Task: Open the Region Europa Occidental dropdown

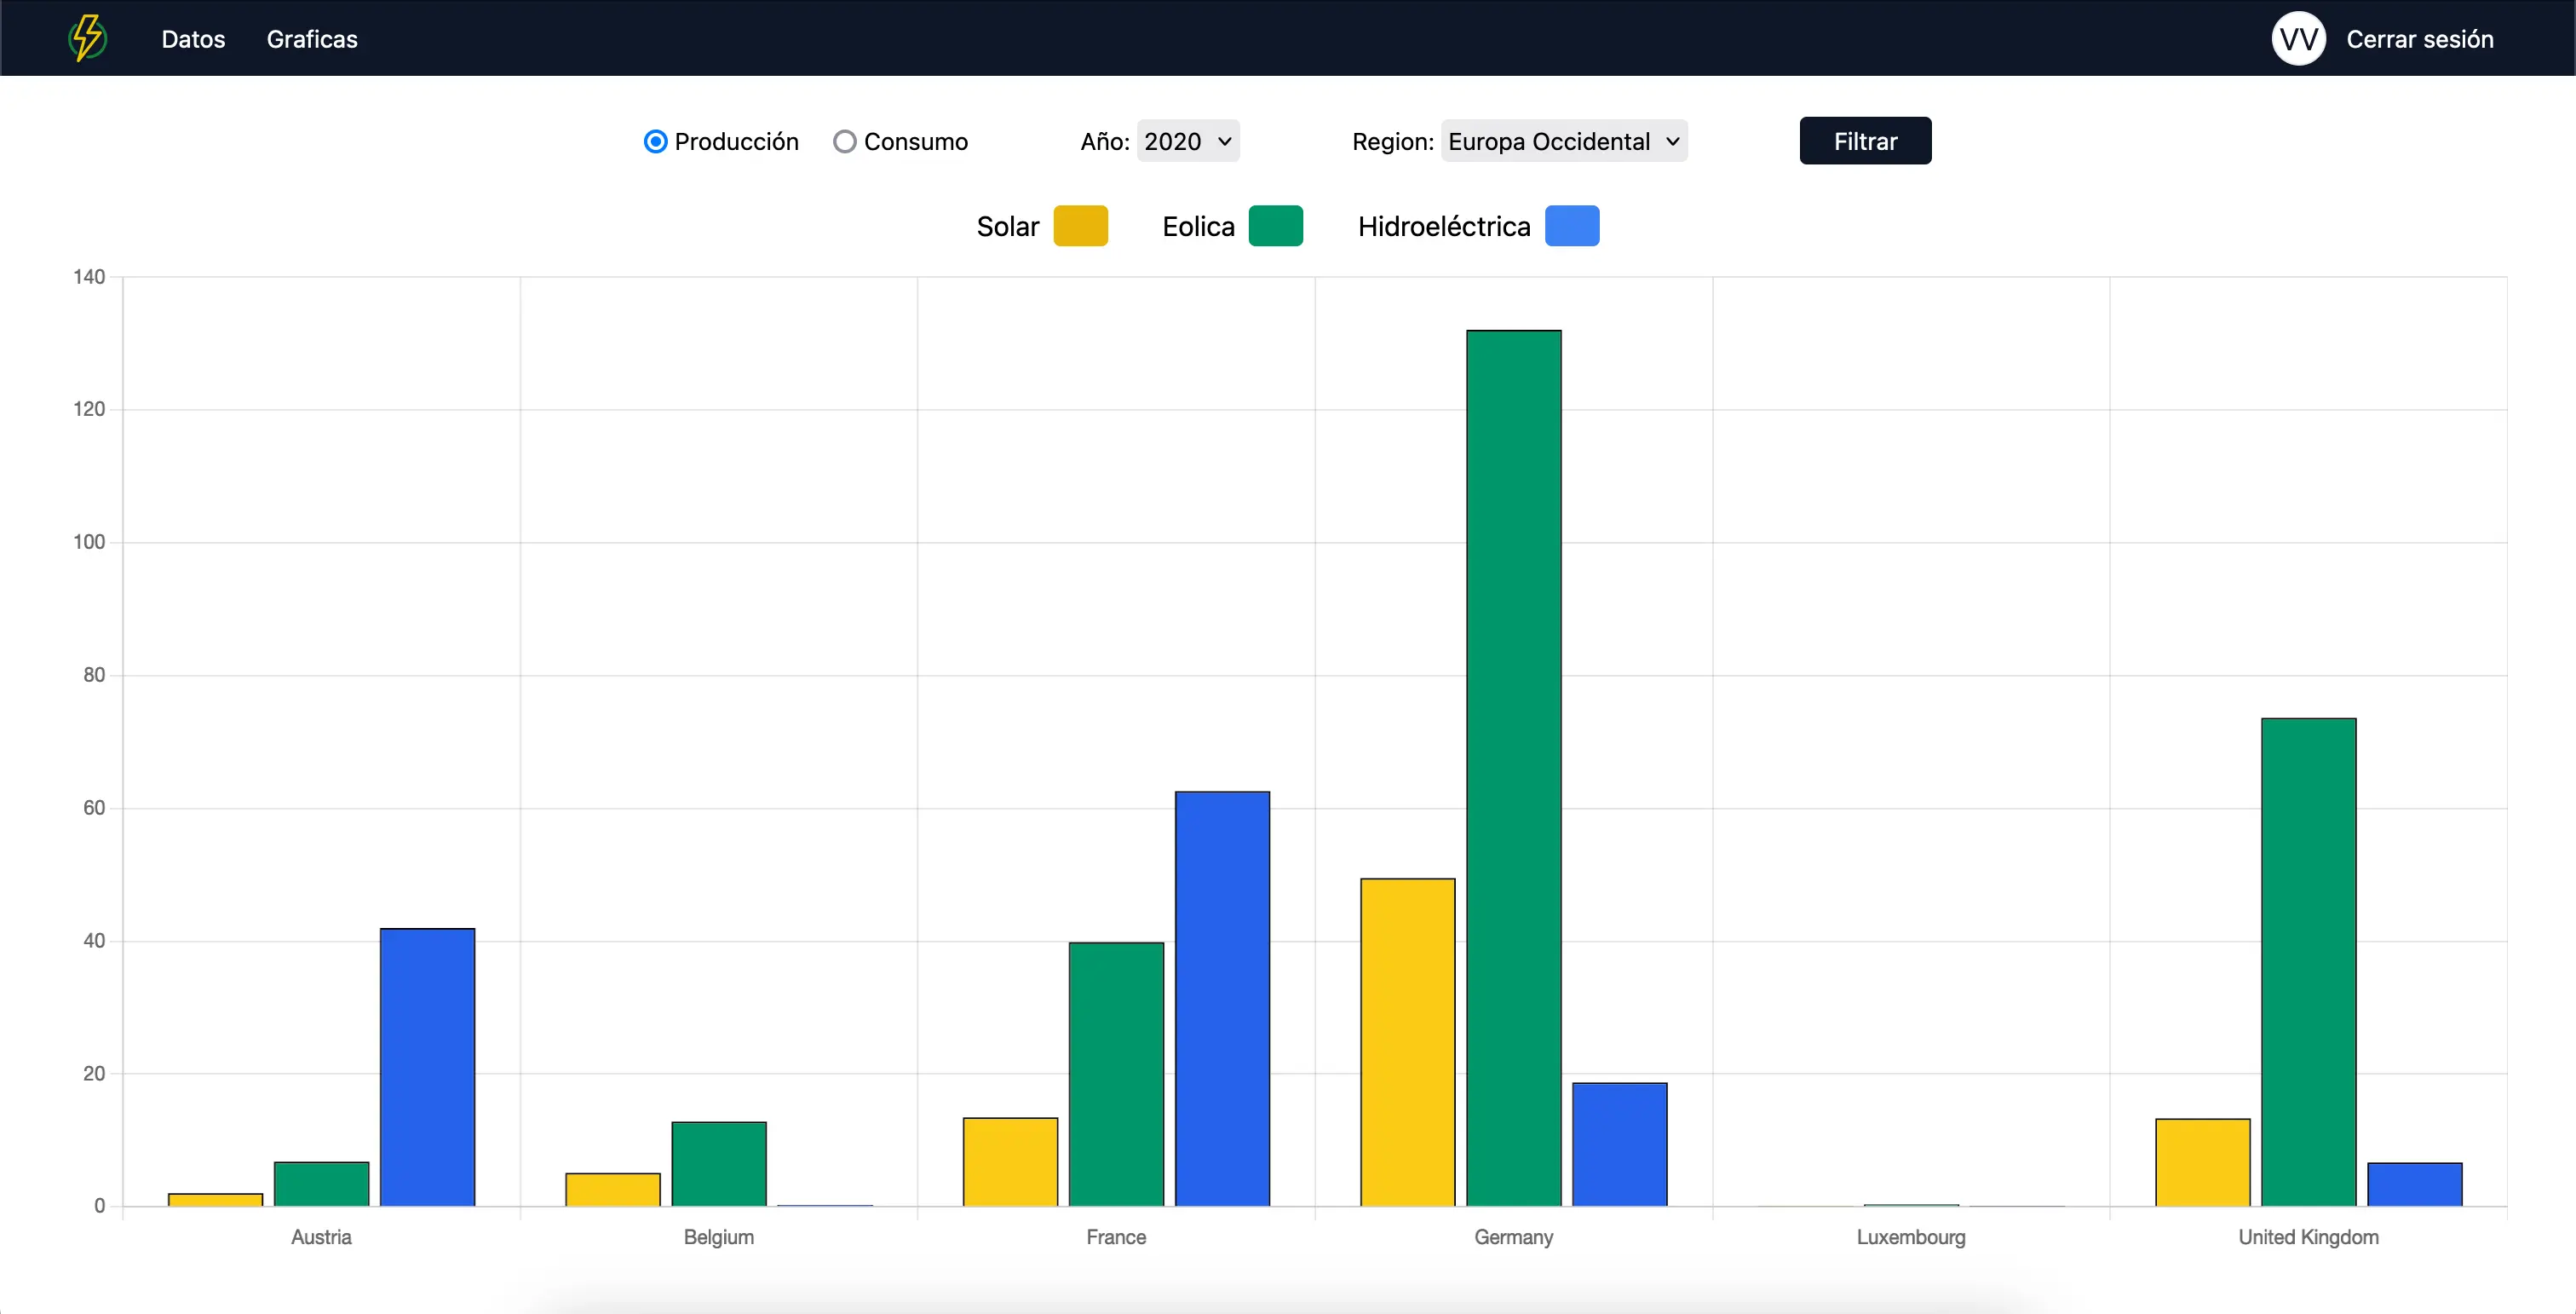Action: click(1564, 141)
